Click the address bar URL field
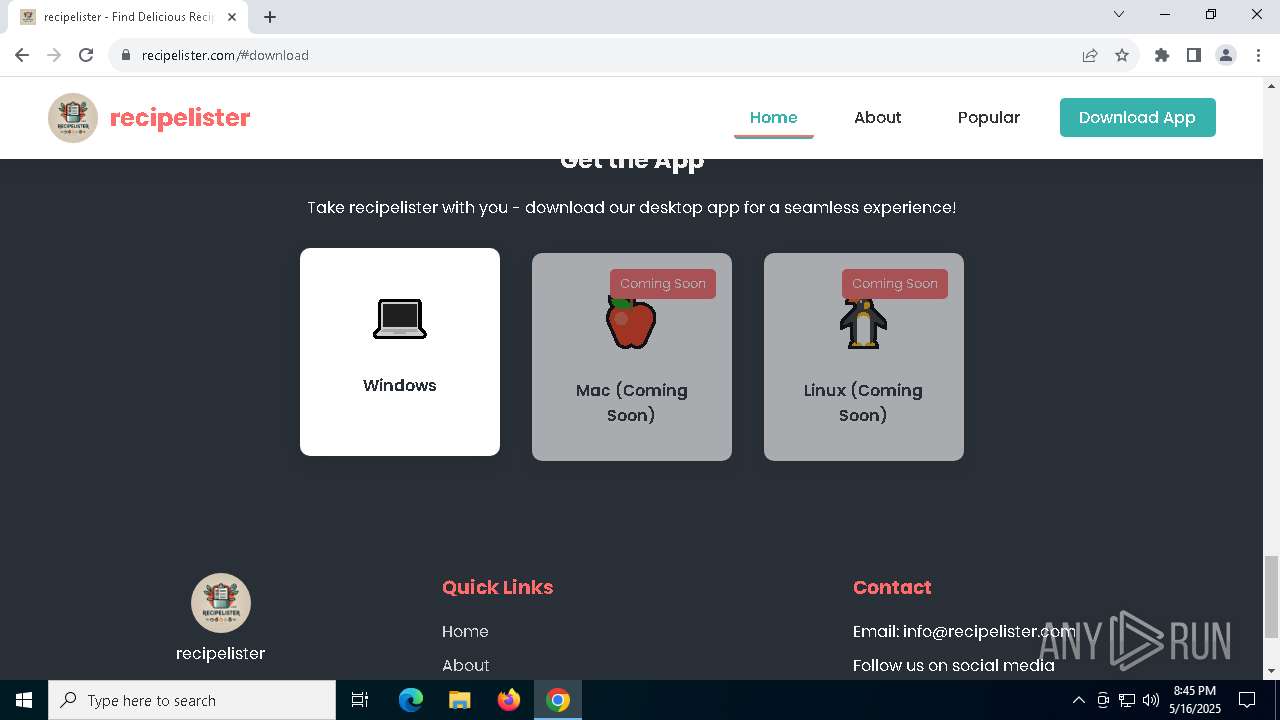This screenshot has width=1280, height=720. coord(600,55)
